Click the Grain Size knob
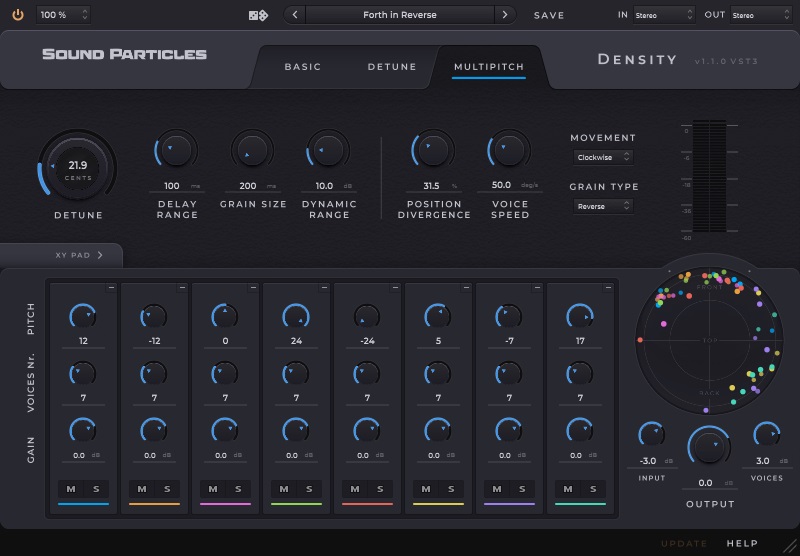This screenshot has width=800, height=556. tap(251, 150)
